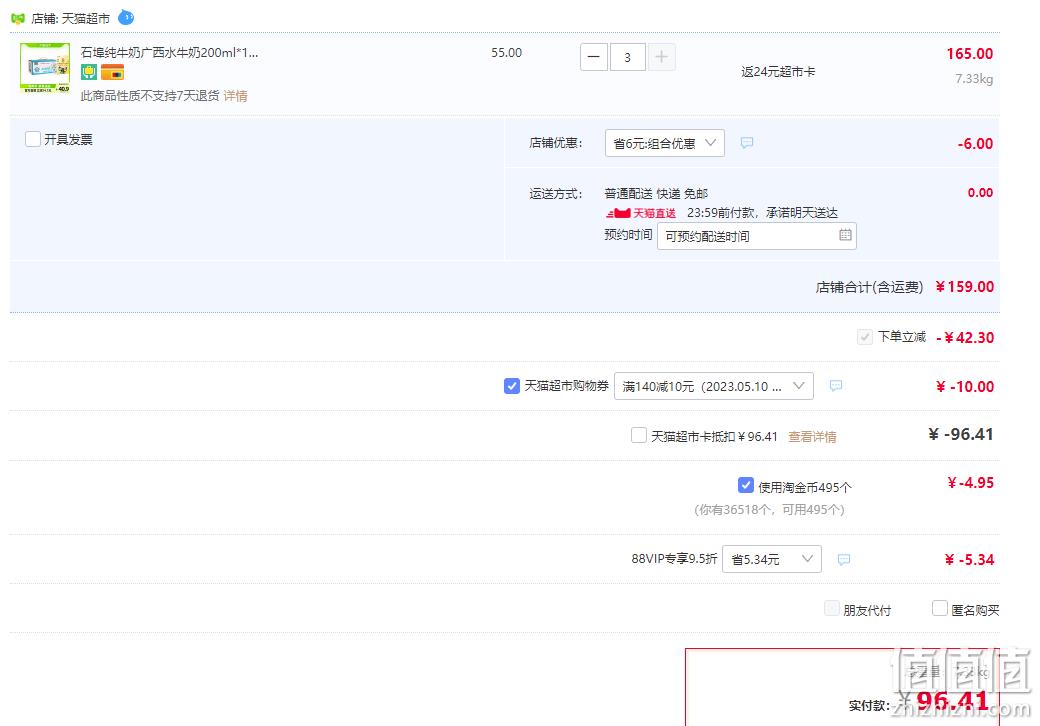The height and width of the screenshot is (726, 1040).
Task: Click the 普通配送 快递 免邮 shipping text
Action: (656, 194)
